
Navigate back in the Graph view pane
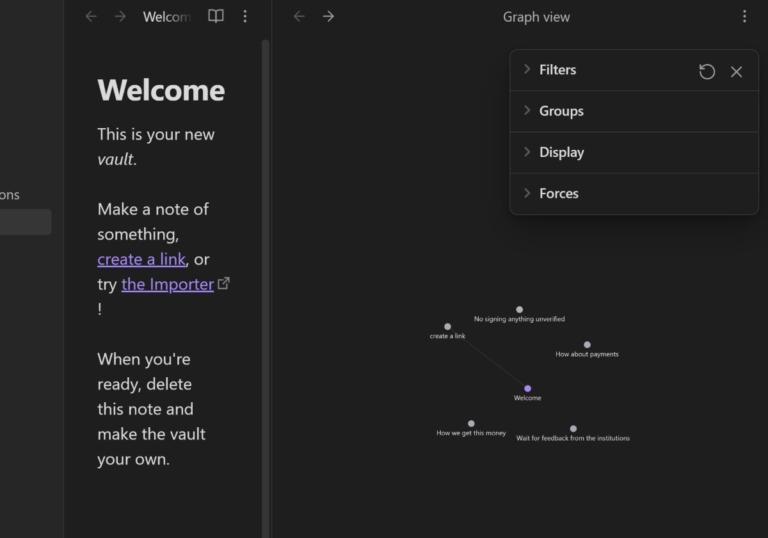(299, 17)
